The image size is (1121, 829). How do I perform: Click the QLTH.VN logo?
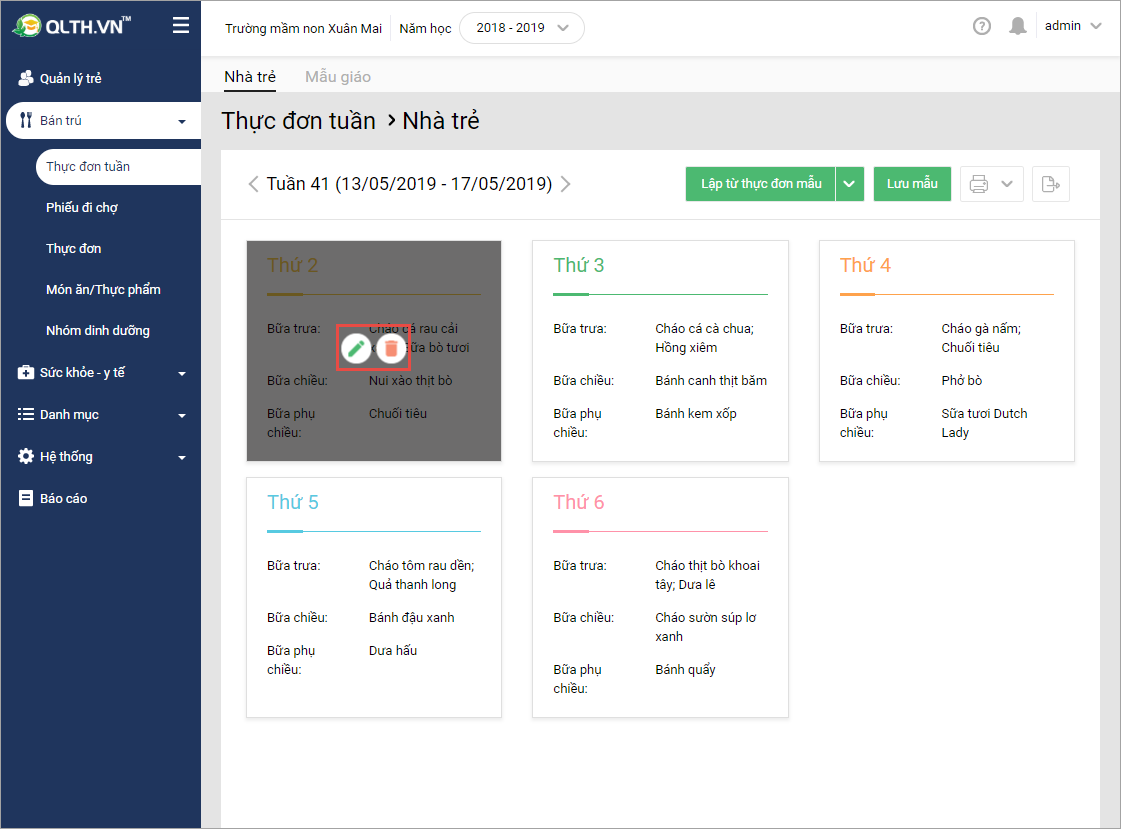[x=71, y=26]
